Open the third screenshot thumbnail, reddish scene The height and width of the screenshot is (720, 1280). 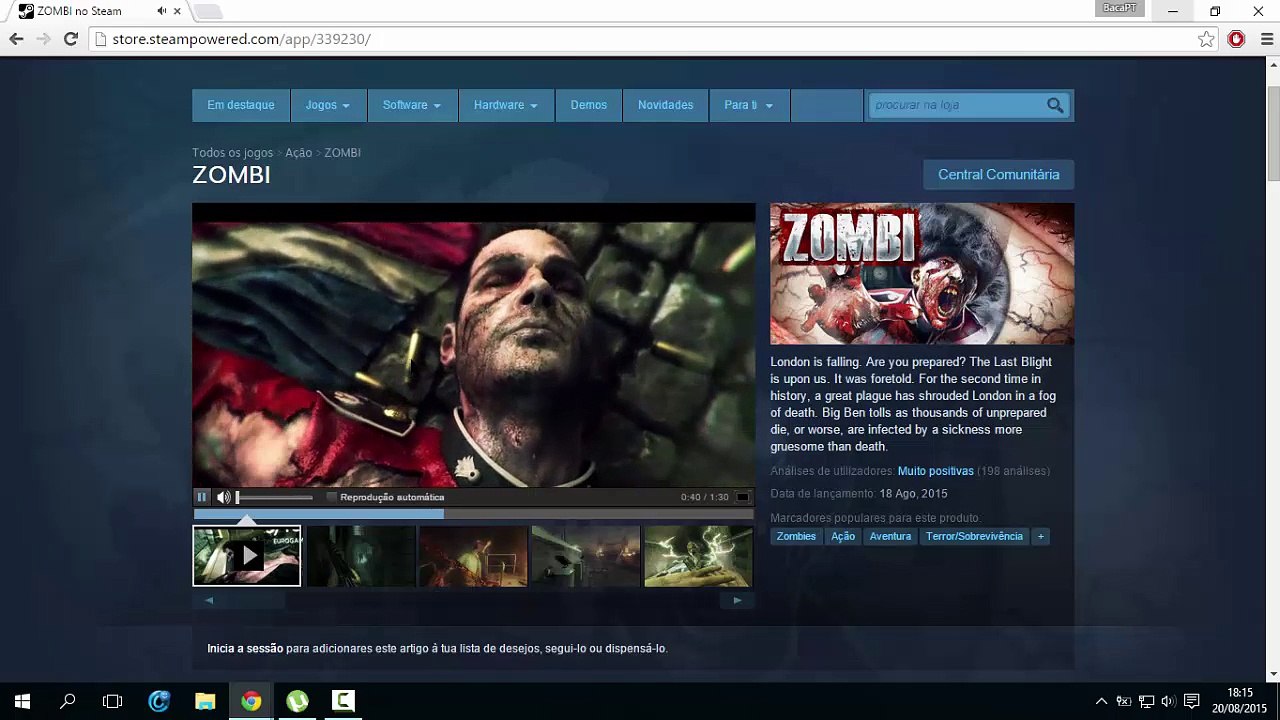click(x=473, y=556)
